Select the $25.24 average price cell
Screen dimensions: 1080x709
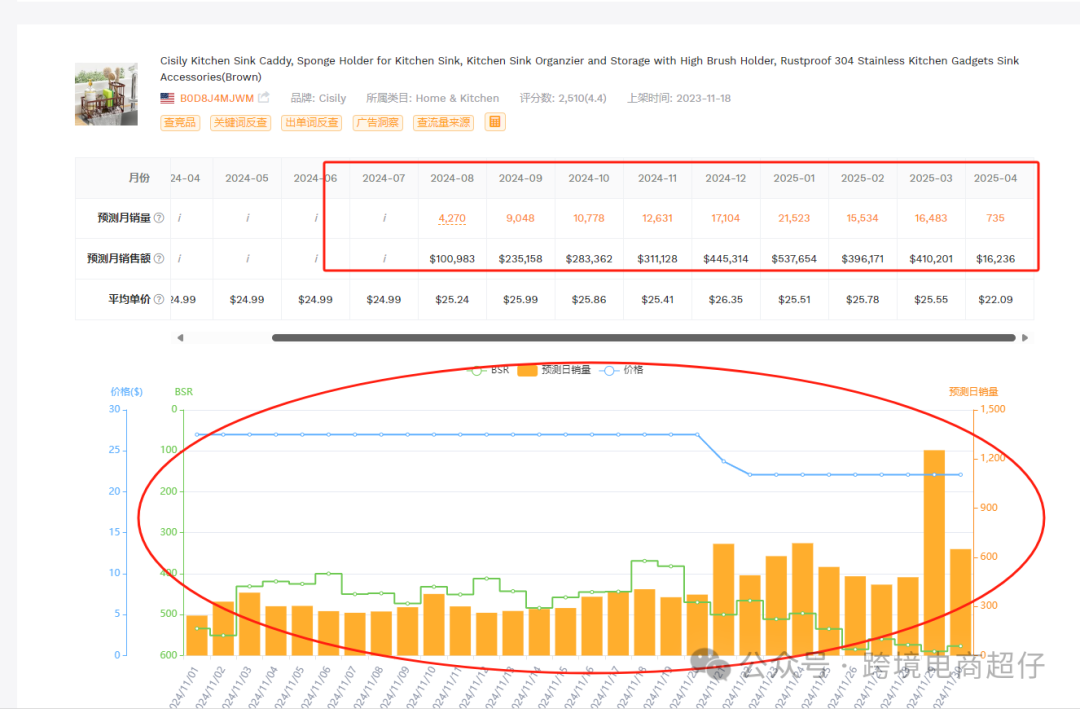click(x=452, y=300)
